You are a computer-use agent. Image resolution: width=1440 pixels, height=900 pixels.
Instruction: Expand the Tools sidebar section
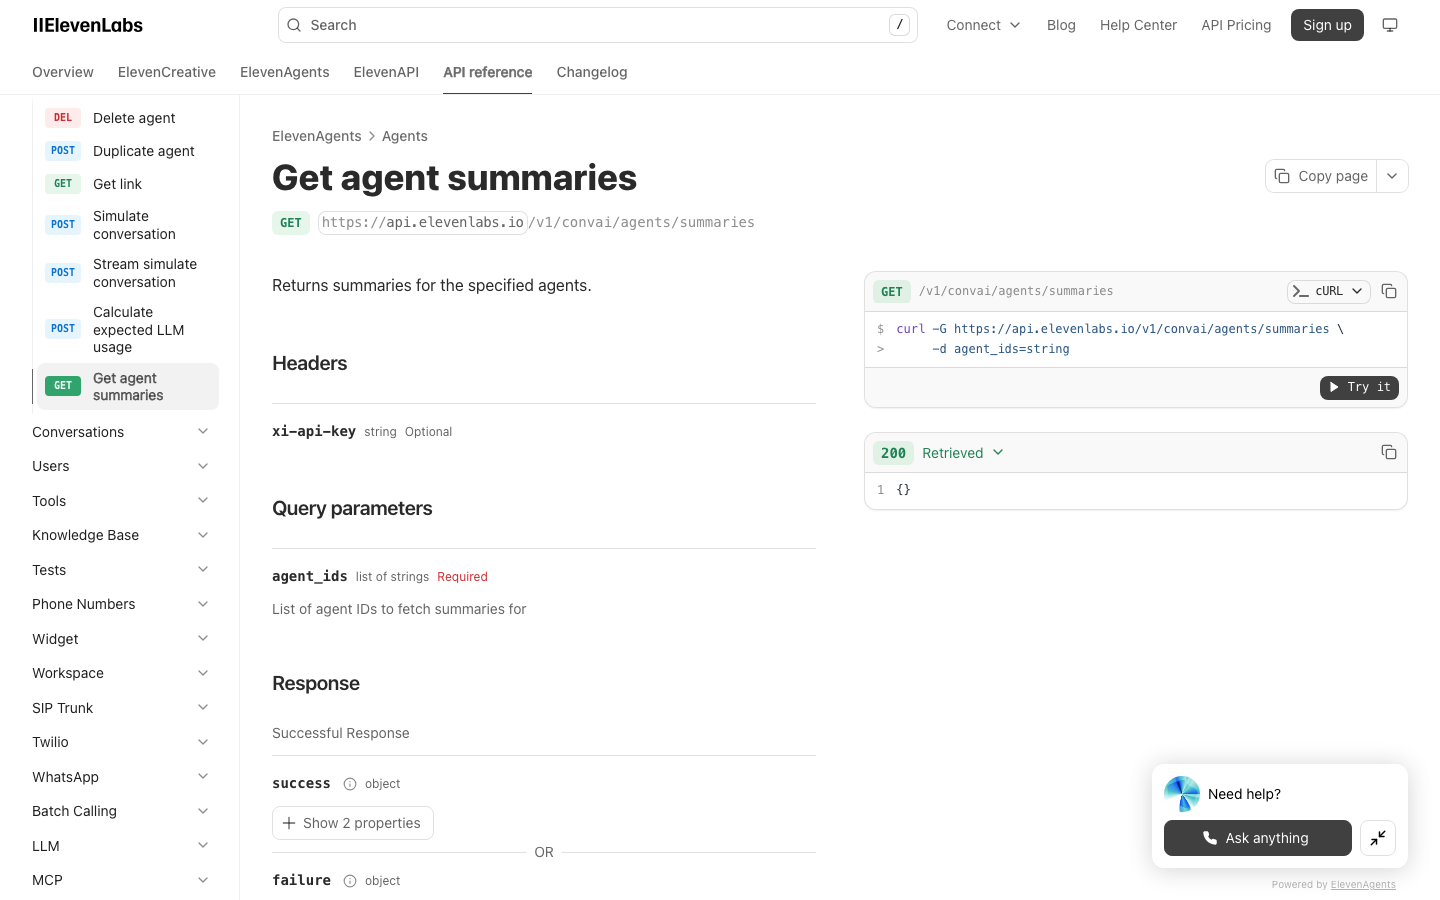pyautogui.click(x=120, y=501)
